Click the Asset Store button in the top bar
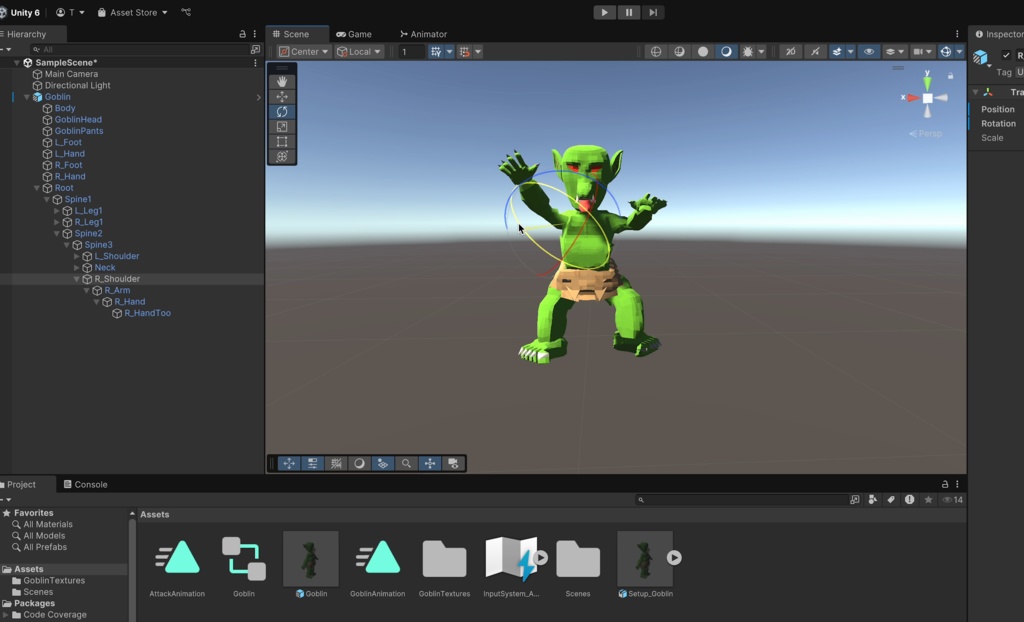Screen dimensions: 1024x622 point(132,12)
